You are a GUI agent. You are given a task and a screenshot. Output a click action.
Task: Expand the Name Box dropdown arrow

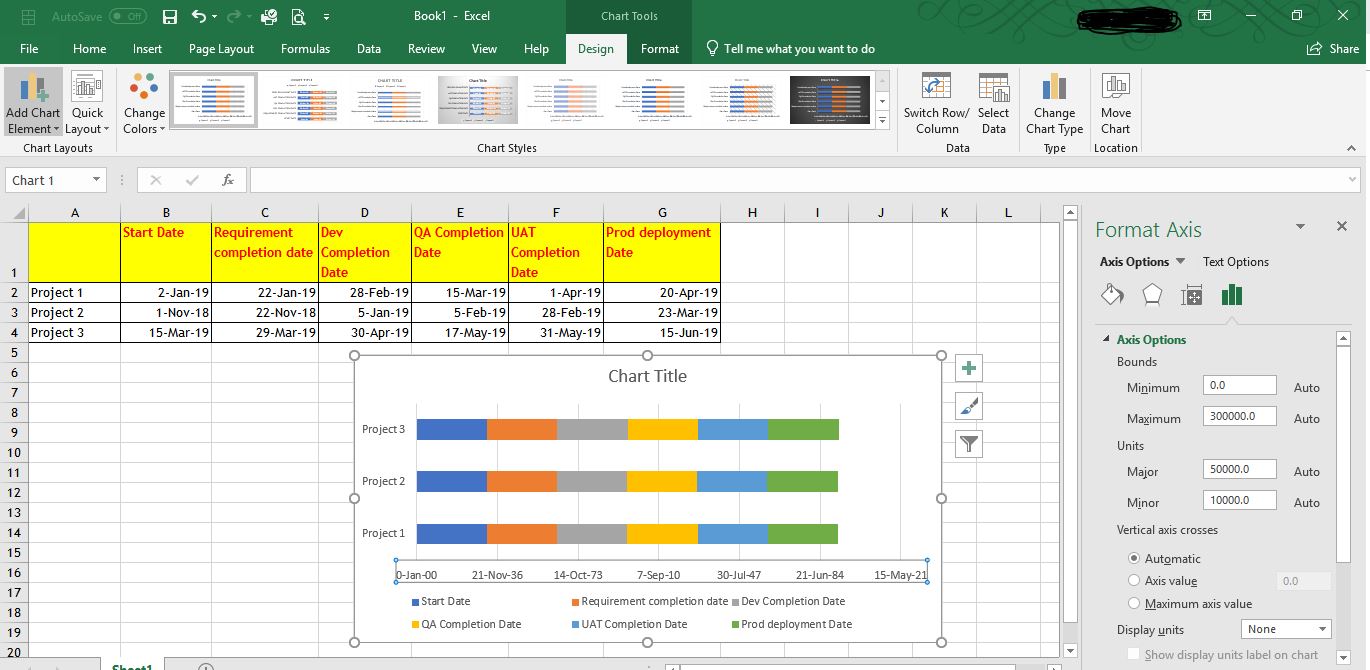point(97,180)
